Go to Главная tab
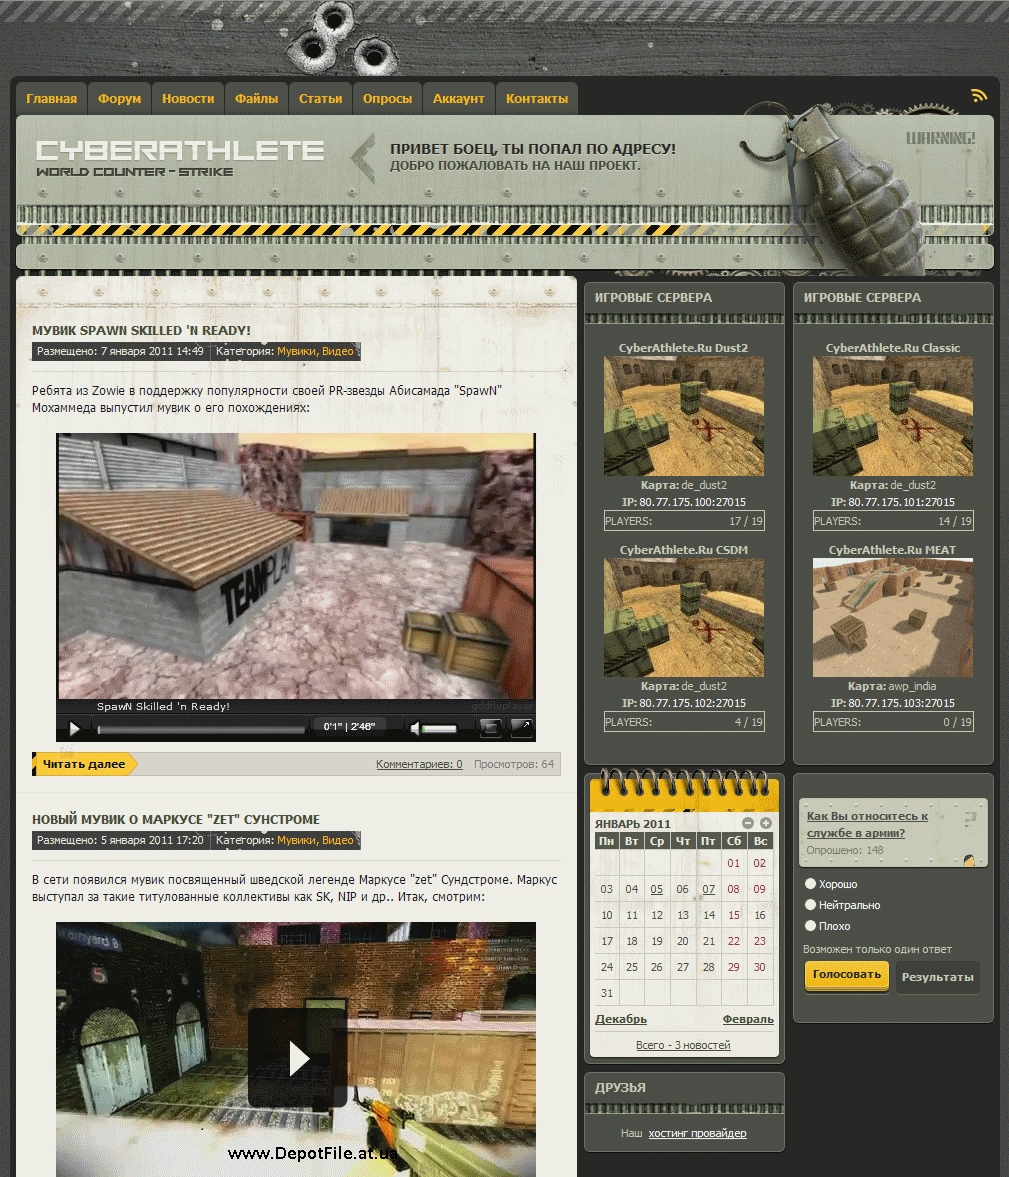Image resolution: width=1009 pixels, height=1177 pixels. 51,98
